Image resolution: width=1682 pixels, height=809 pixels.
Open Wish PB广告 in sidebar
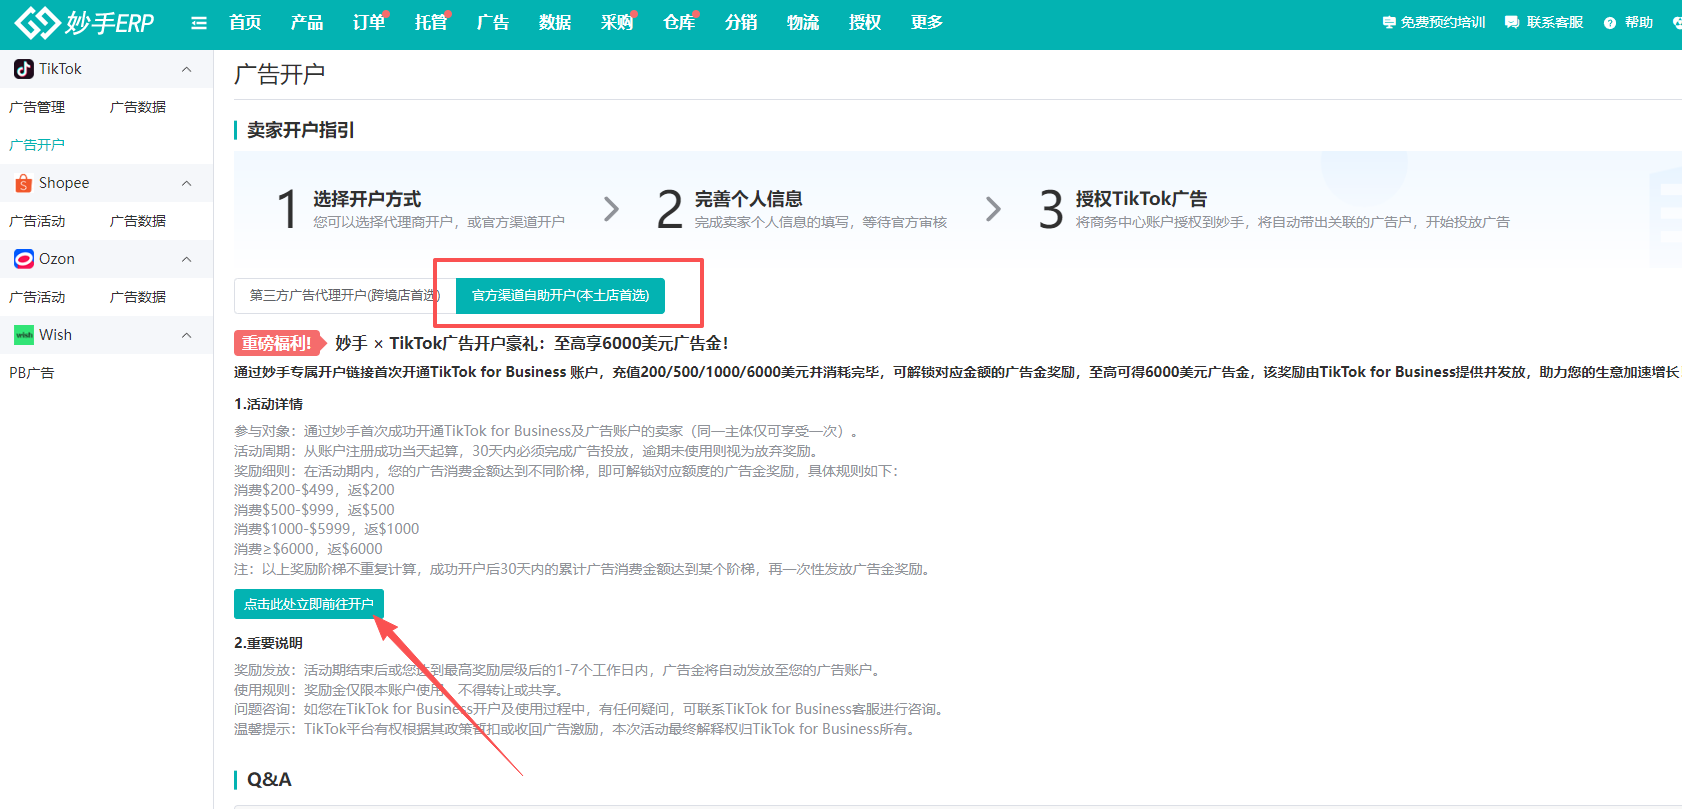point(32,373)
